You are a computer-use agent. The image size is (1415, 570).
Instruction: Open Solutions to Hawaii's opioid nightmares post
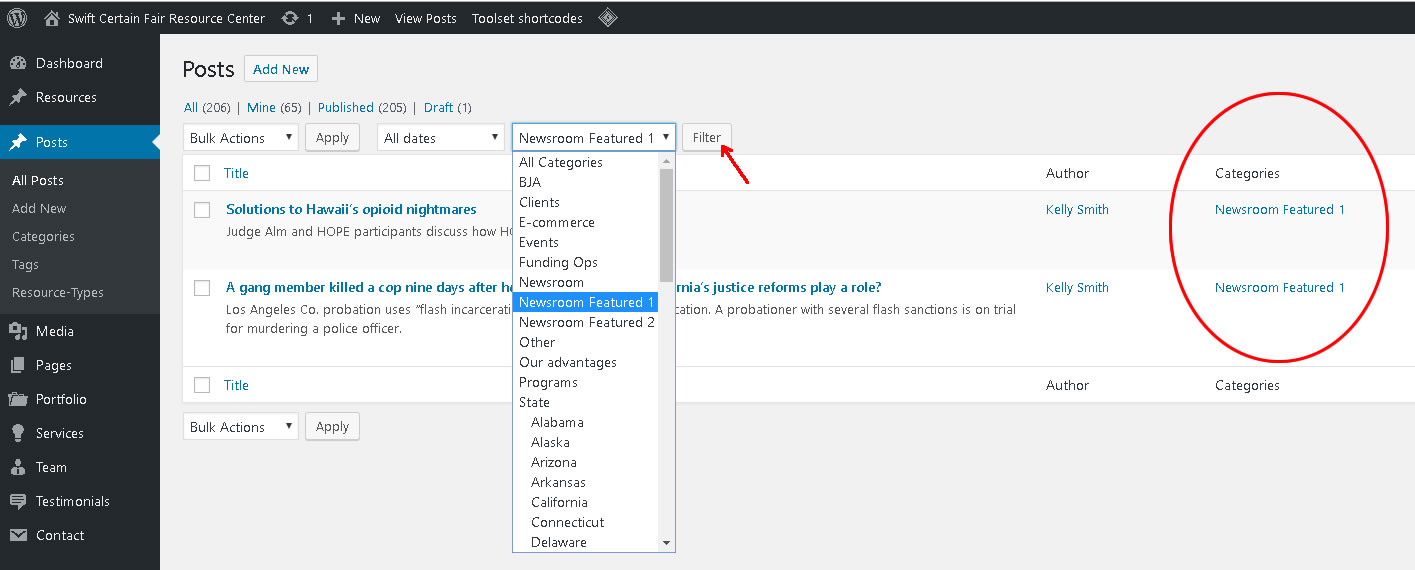pyautogui.click(x=351, y=209)
